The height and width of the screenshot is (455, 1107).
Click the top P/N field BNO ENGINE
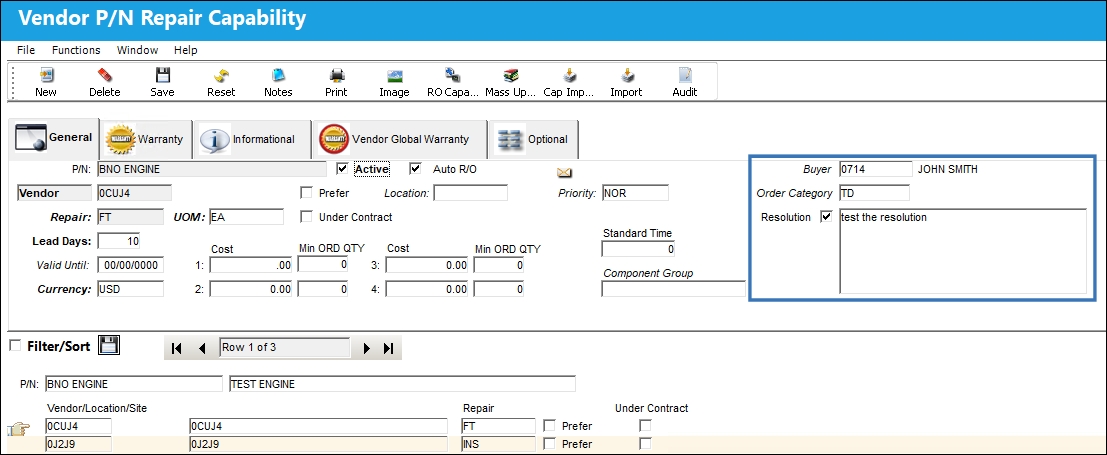(211, 169)
